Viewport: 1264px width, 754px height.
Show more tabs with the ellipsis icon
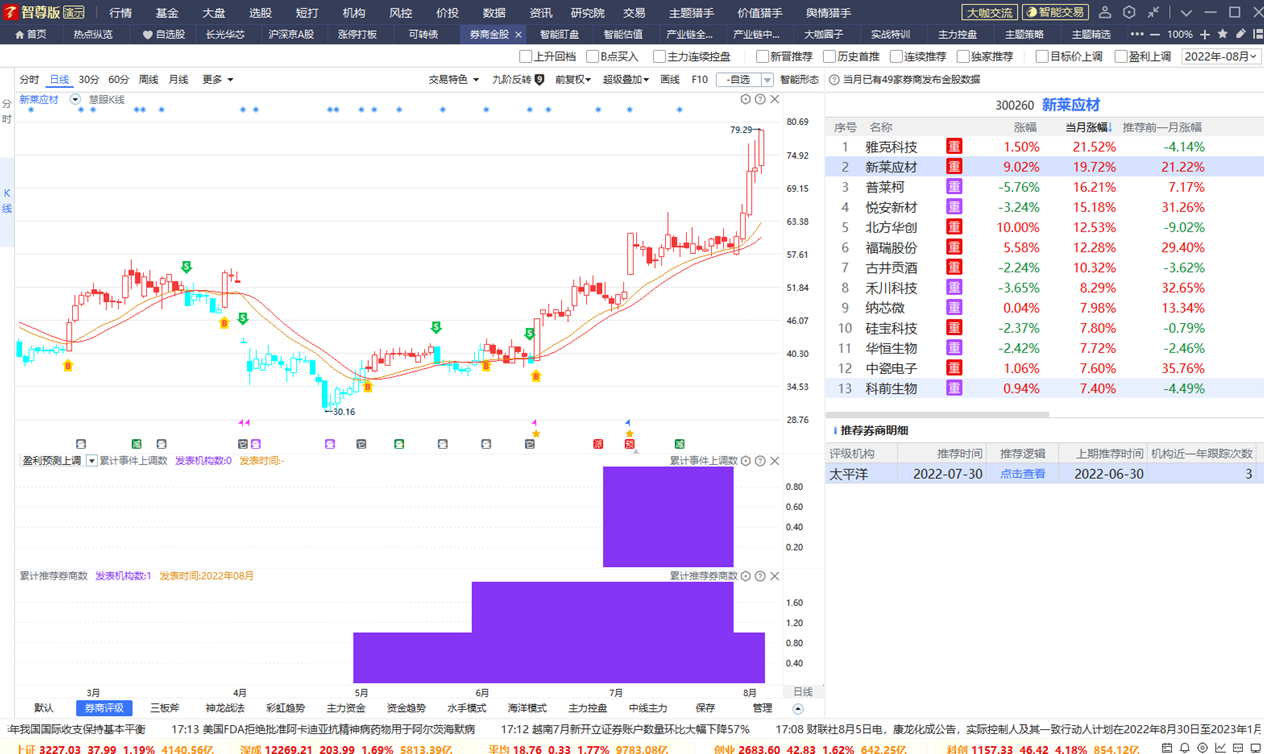1135,34
